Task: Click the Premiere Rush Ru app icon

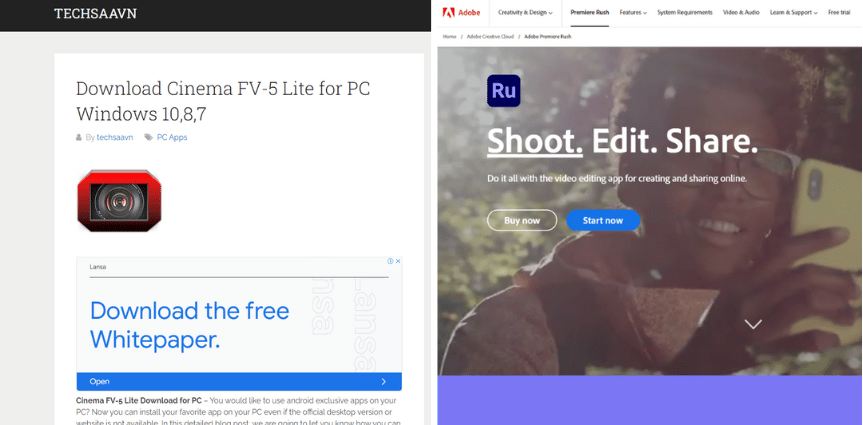Action: [504, 91]
